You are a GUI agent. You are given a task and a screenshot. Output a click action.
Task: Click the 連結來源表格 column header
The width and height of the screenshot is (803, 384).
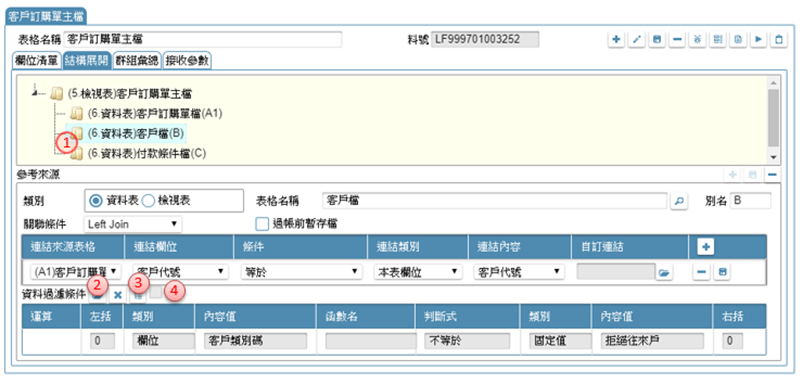tap(73, 247)
